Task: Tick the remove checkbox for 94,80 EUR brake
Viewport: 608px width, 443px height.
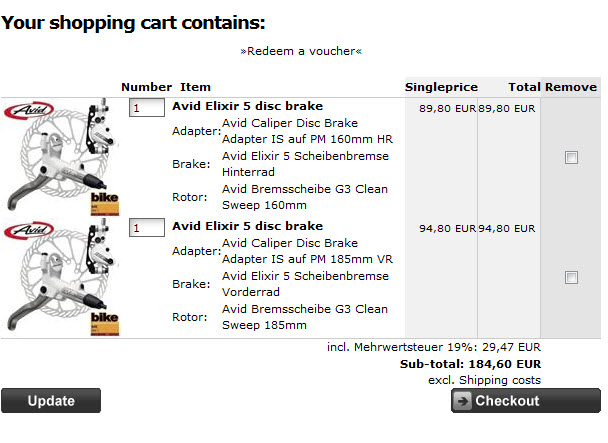Action: coord(571,277)
